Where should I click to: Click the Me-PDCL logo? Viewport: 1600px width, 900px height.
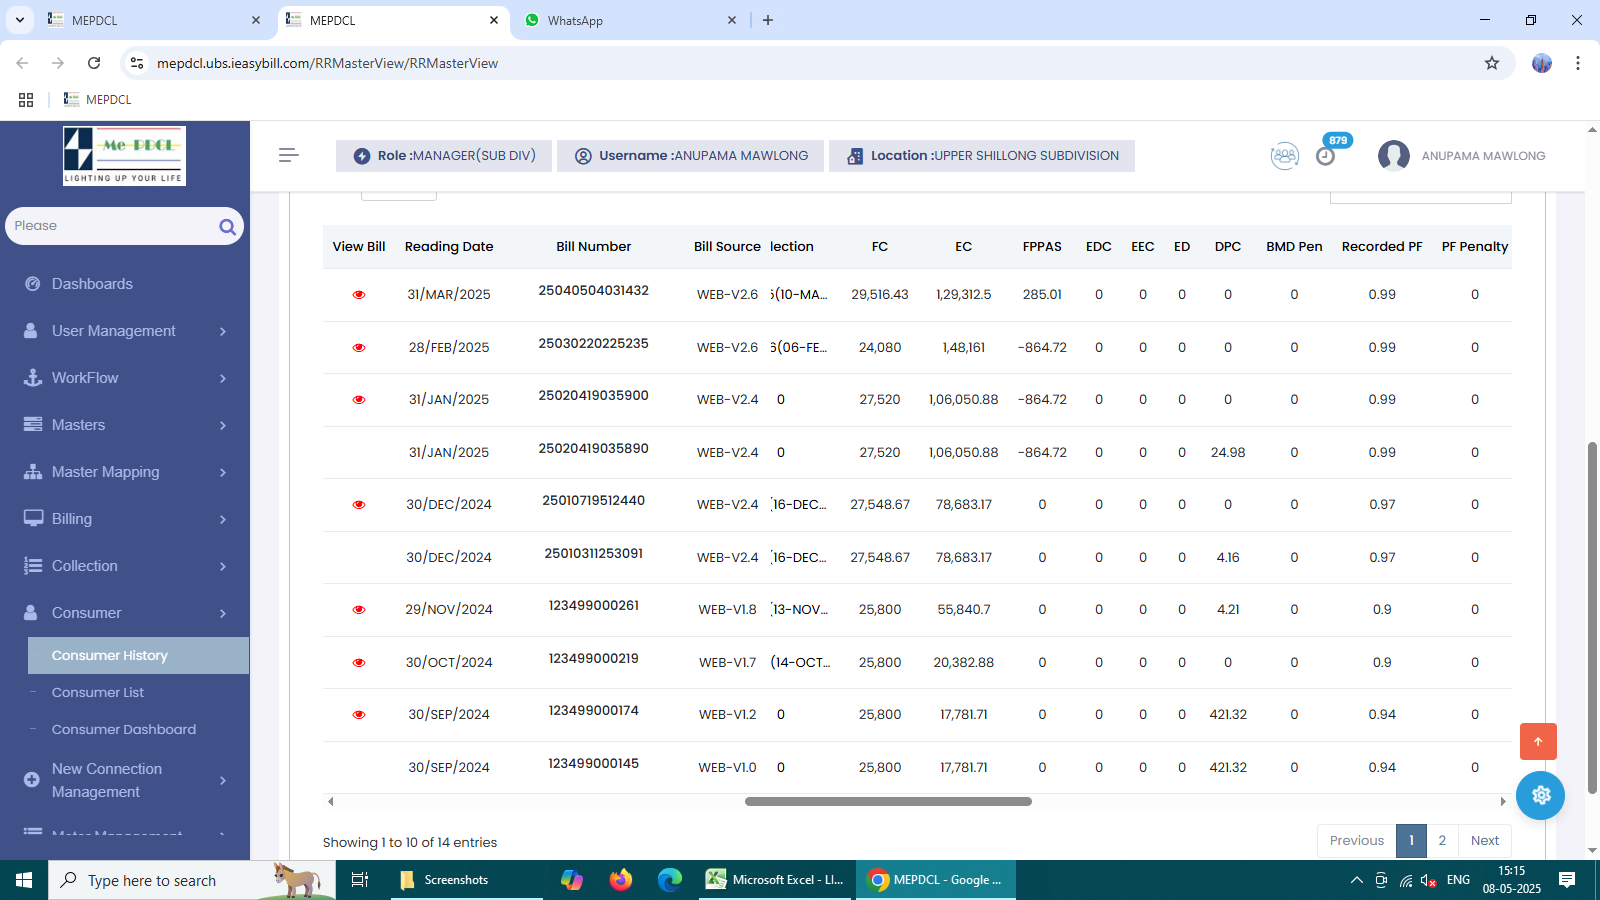pyautogui.click(x=124, y=156)
